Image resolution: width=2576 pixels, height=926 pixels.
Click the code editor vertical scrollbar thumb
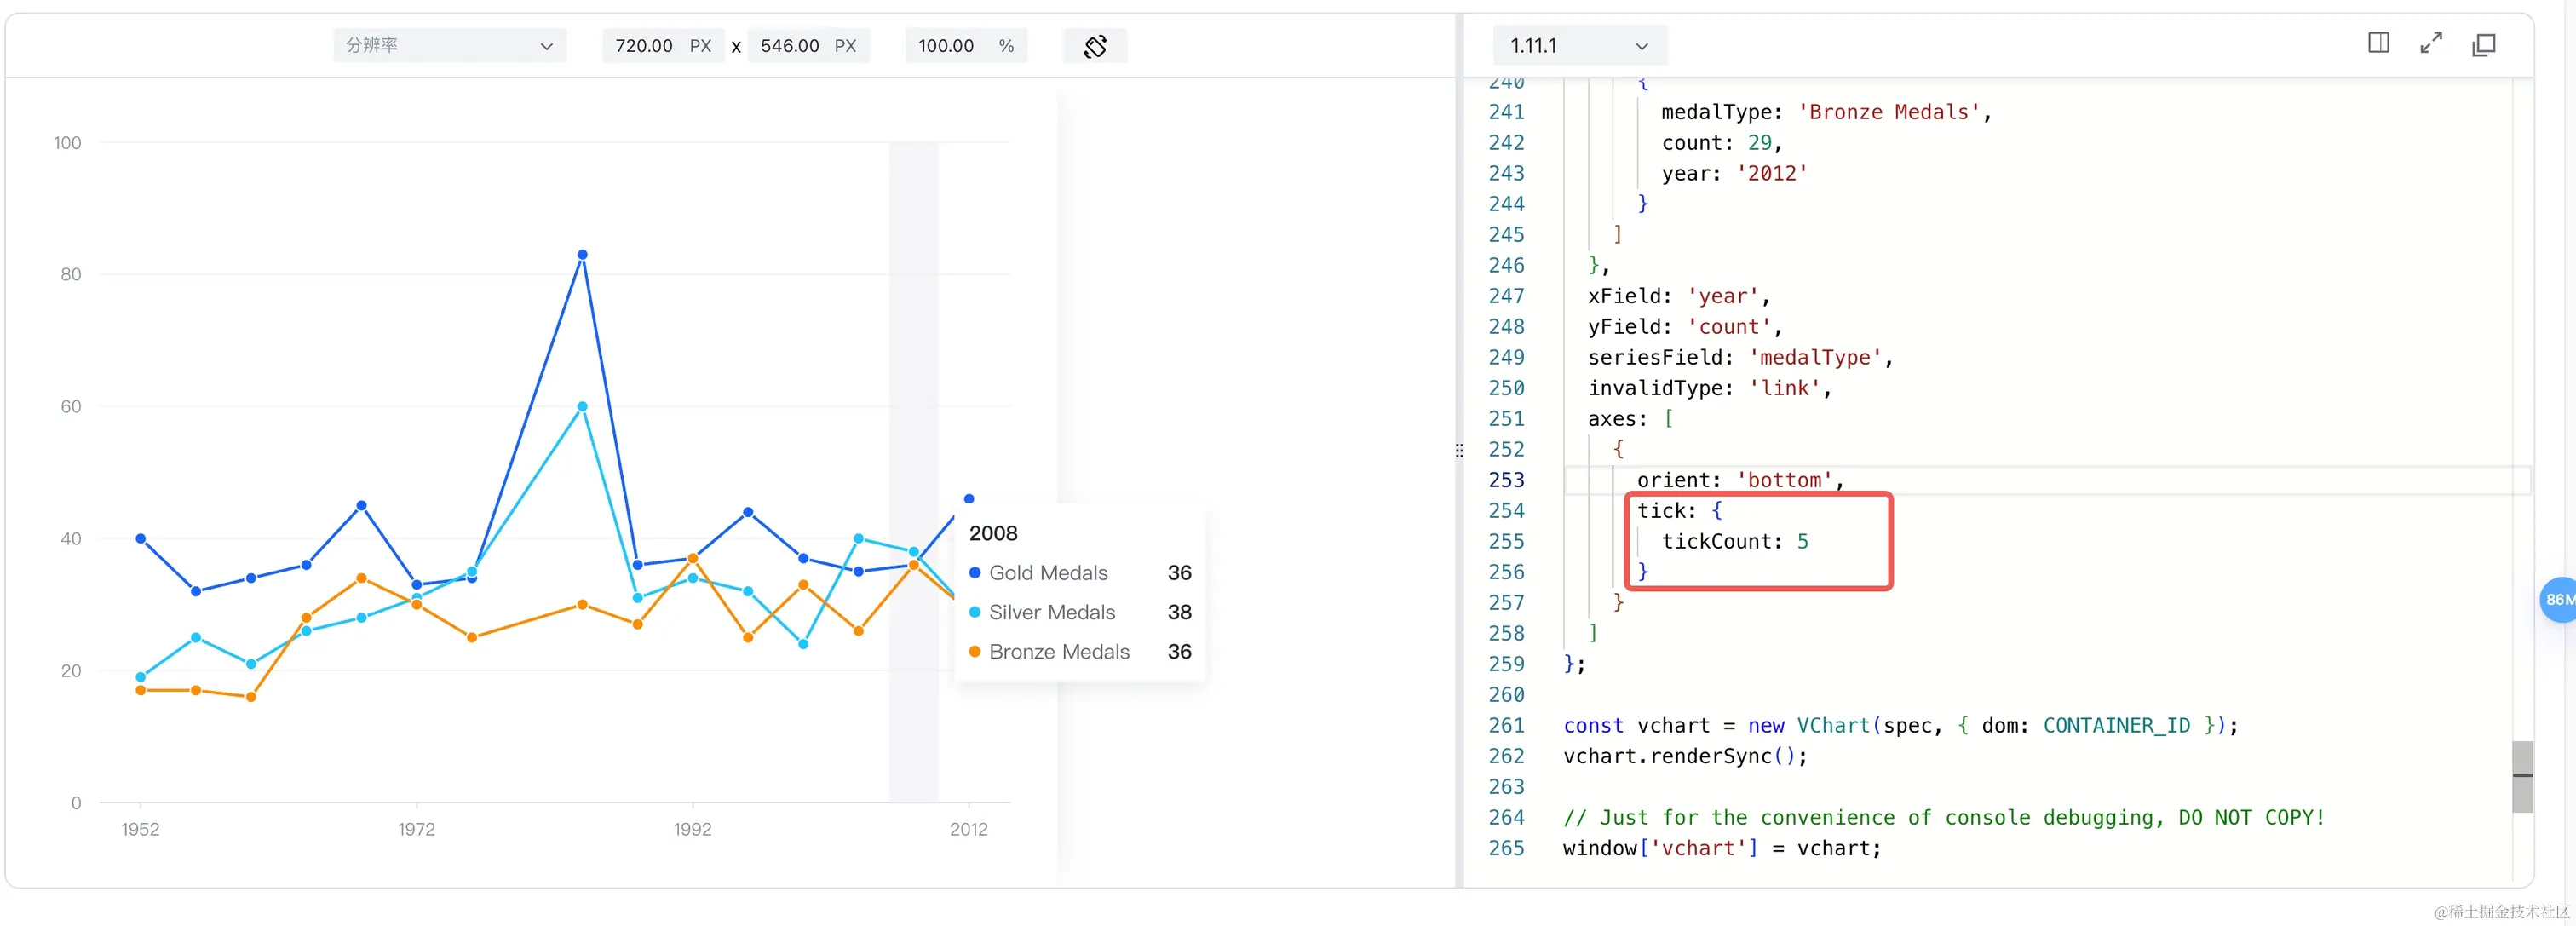(x=2522, y=776)
